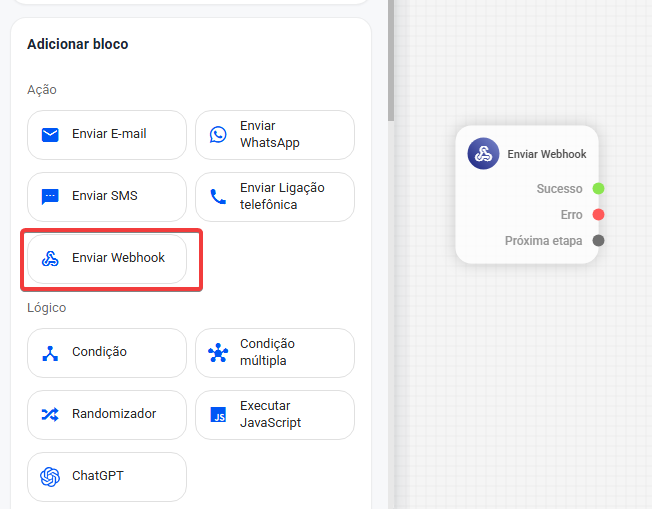Click the gray Próxima etapa connector dot
The width and height of the screenshot is (652, 509).
(x=598, y=240)
